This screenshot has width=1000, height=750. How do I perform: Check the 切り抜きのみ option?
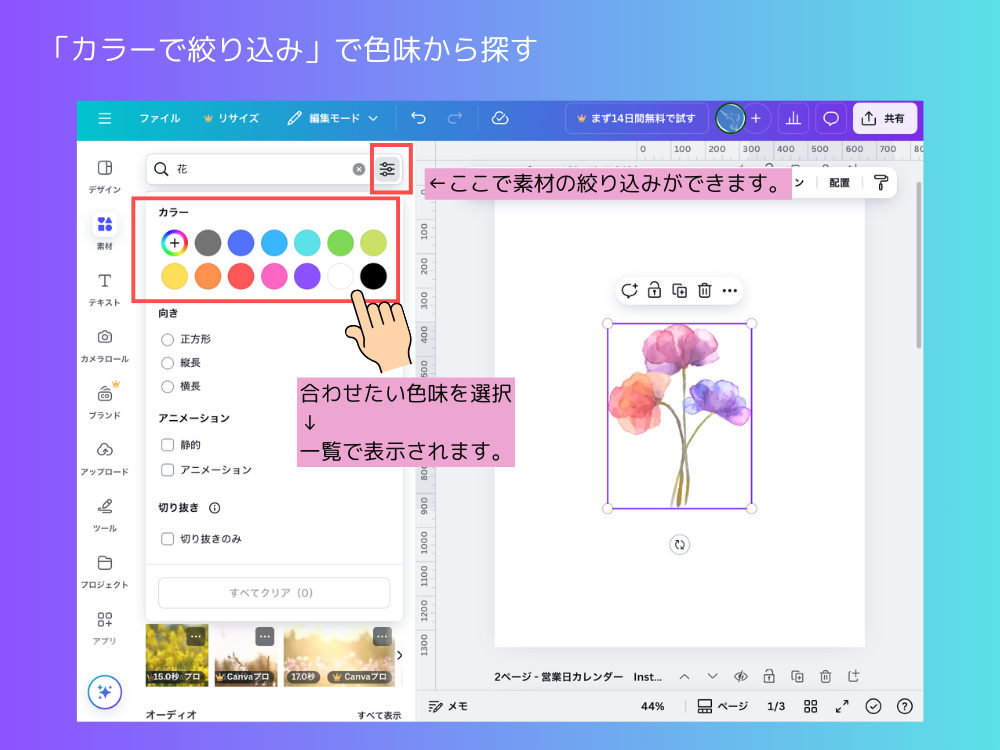tap(168, 538)
